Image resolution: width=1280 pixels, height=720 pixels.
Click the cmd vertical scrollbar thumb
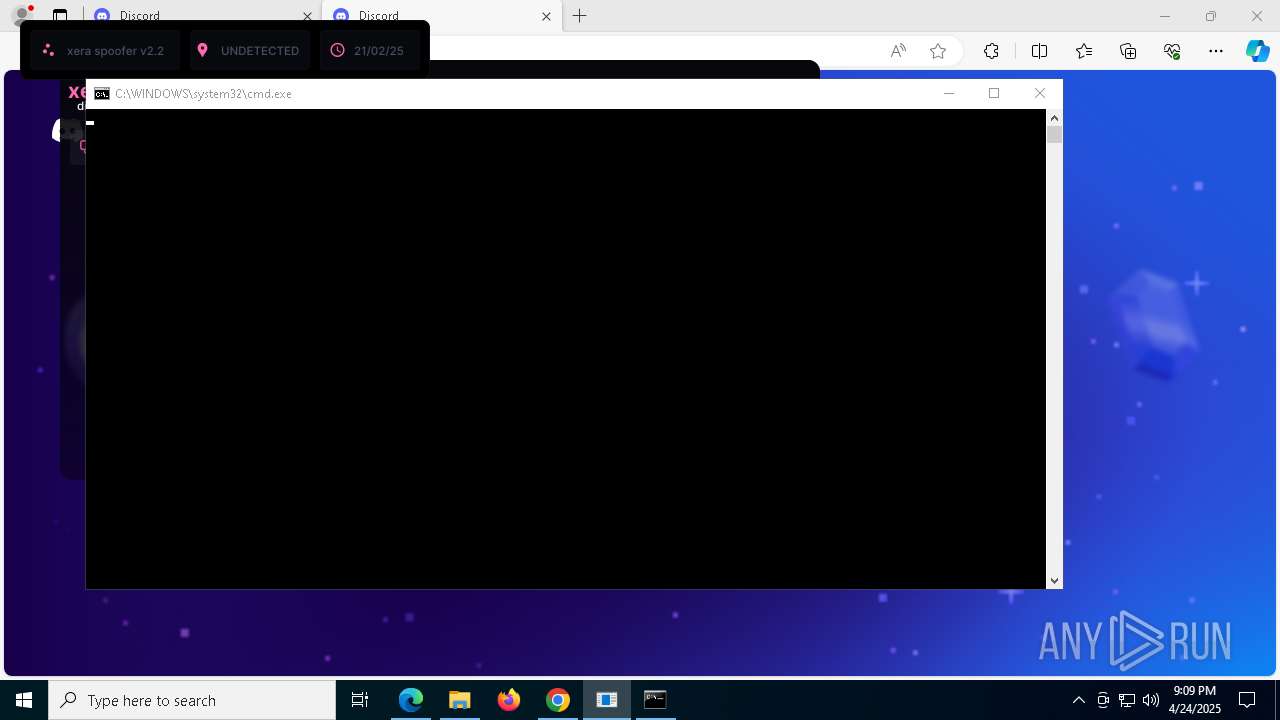(1054, 135)
